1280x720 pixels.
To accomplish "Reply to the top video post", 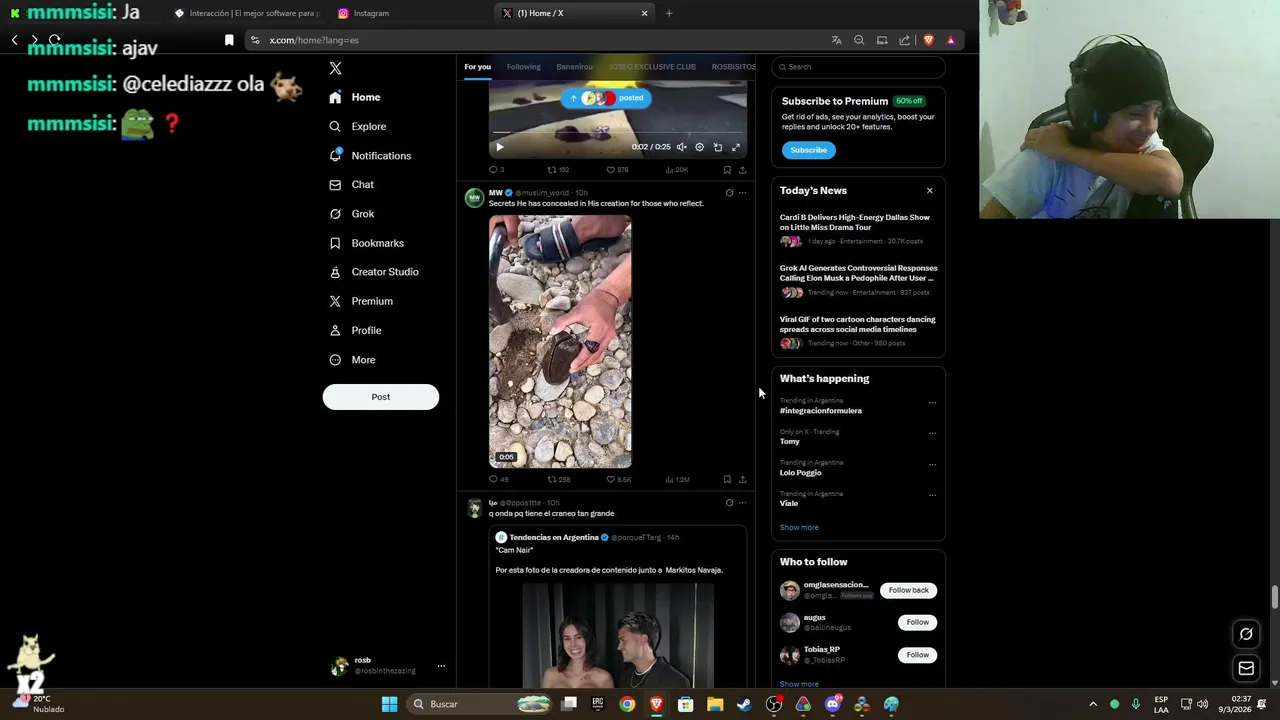I will point(496,170).
